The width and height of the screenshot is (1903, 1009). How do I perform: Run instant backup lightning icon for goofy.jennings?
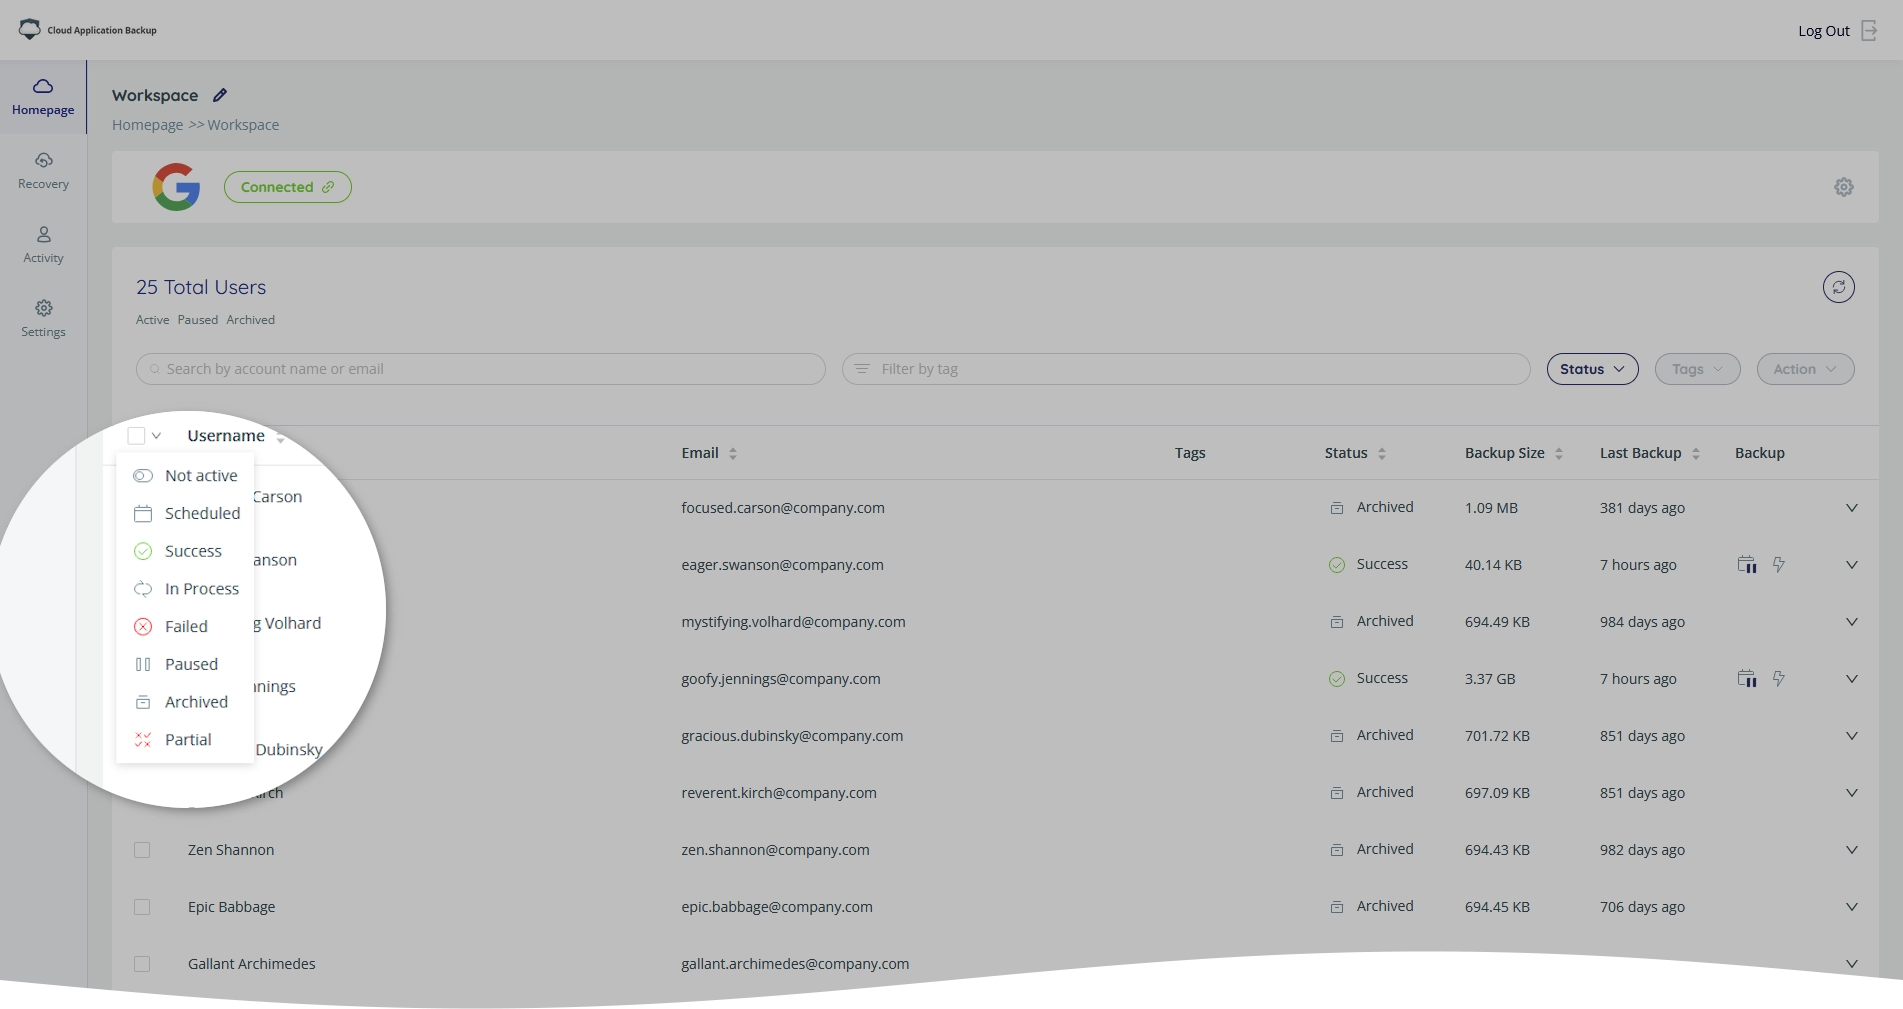point(1779,679)
